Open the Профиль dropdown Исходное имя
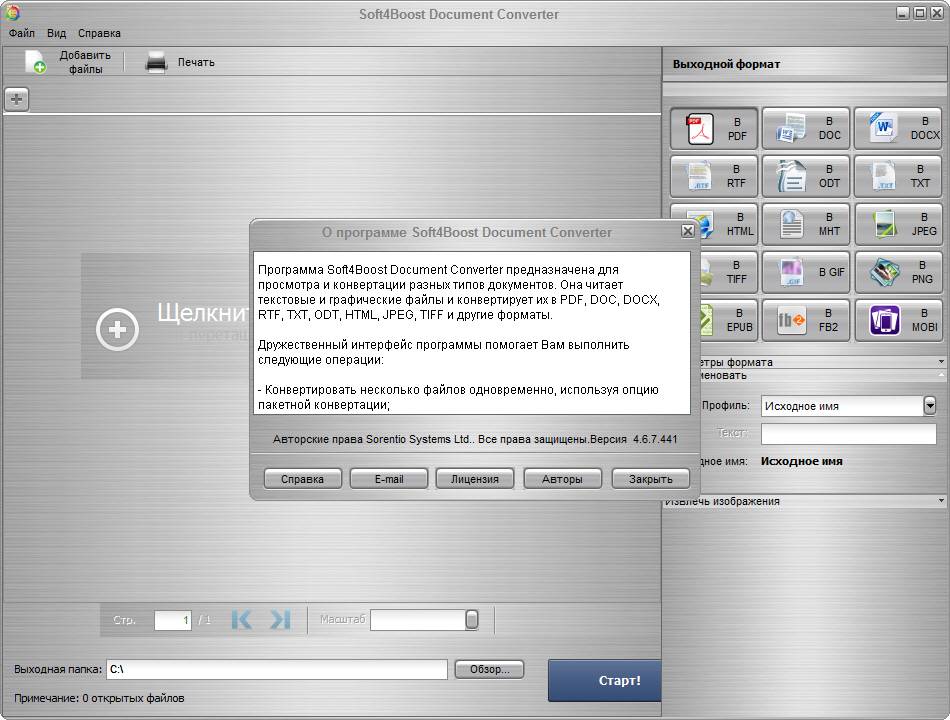 point(849,405)
